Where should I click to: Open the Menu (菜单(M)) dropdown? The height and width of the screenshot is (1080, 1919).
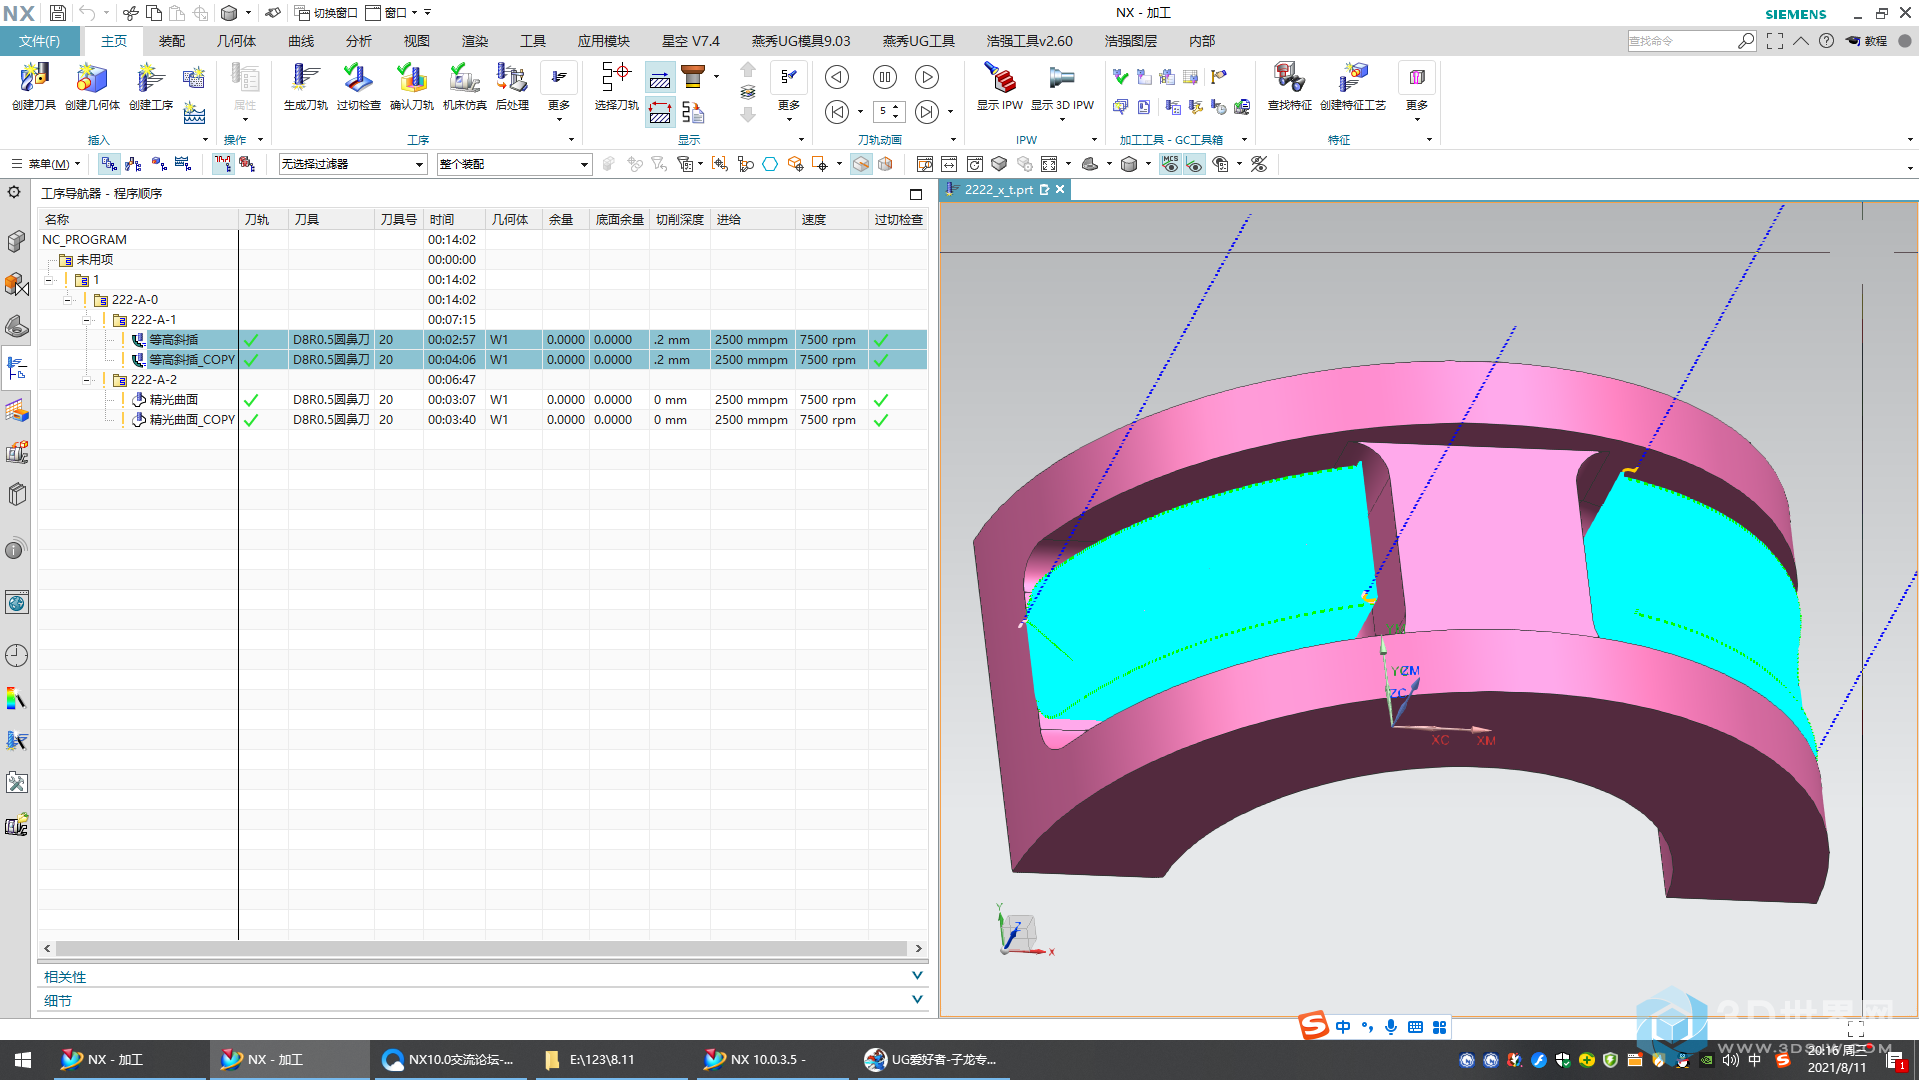click(x=46, y=164)
